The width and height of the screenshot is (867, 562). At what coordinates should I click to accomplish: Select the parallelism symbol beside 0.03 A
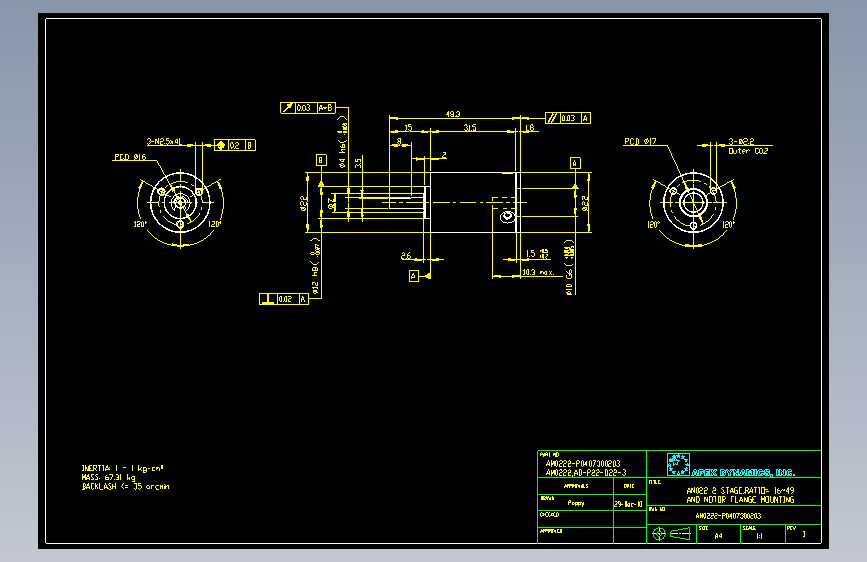(552, 118)
